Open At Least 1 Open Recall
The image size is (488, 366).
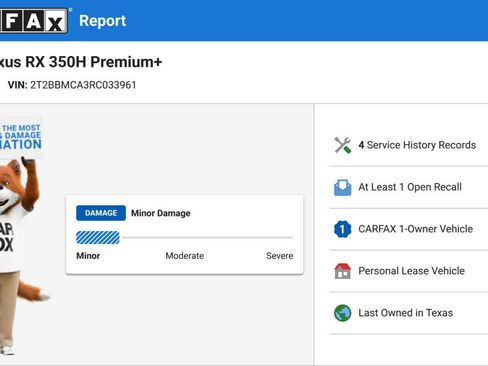coord(409,187)
